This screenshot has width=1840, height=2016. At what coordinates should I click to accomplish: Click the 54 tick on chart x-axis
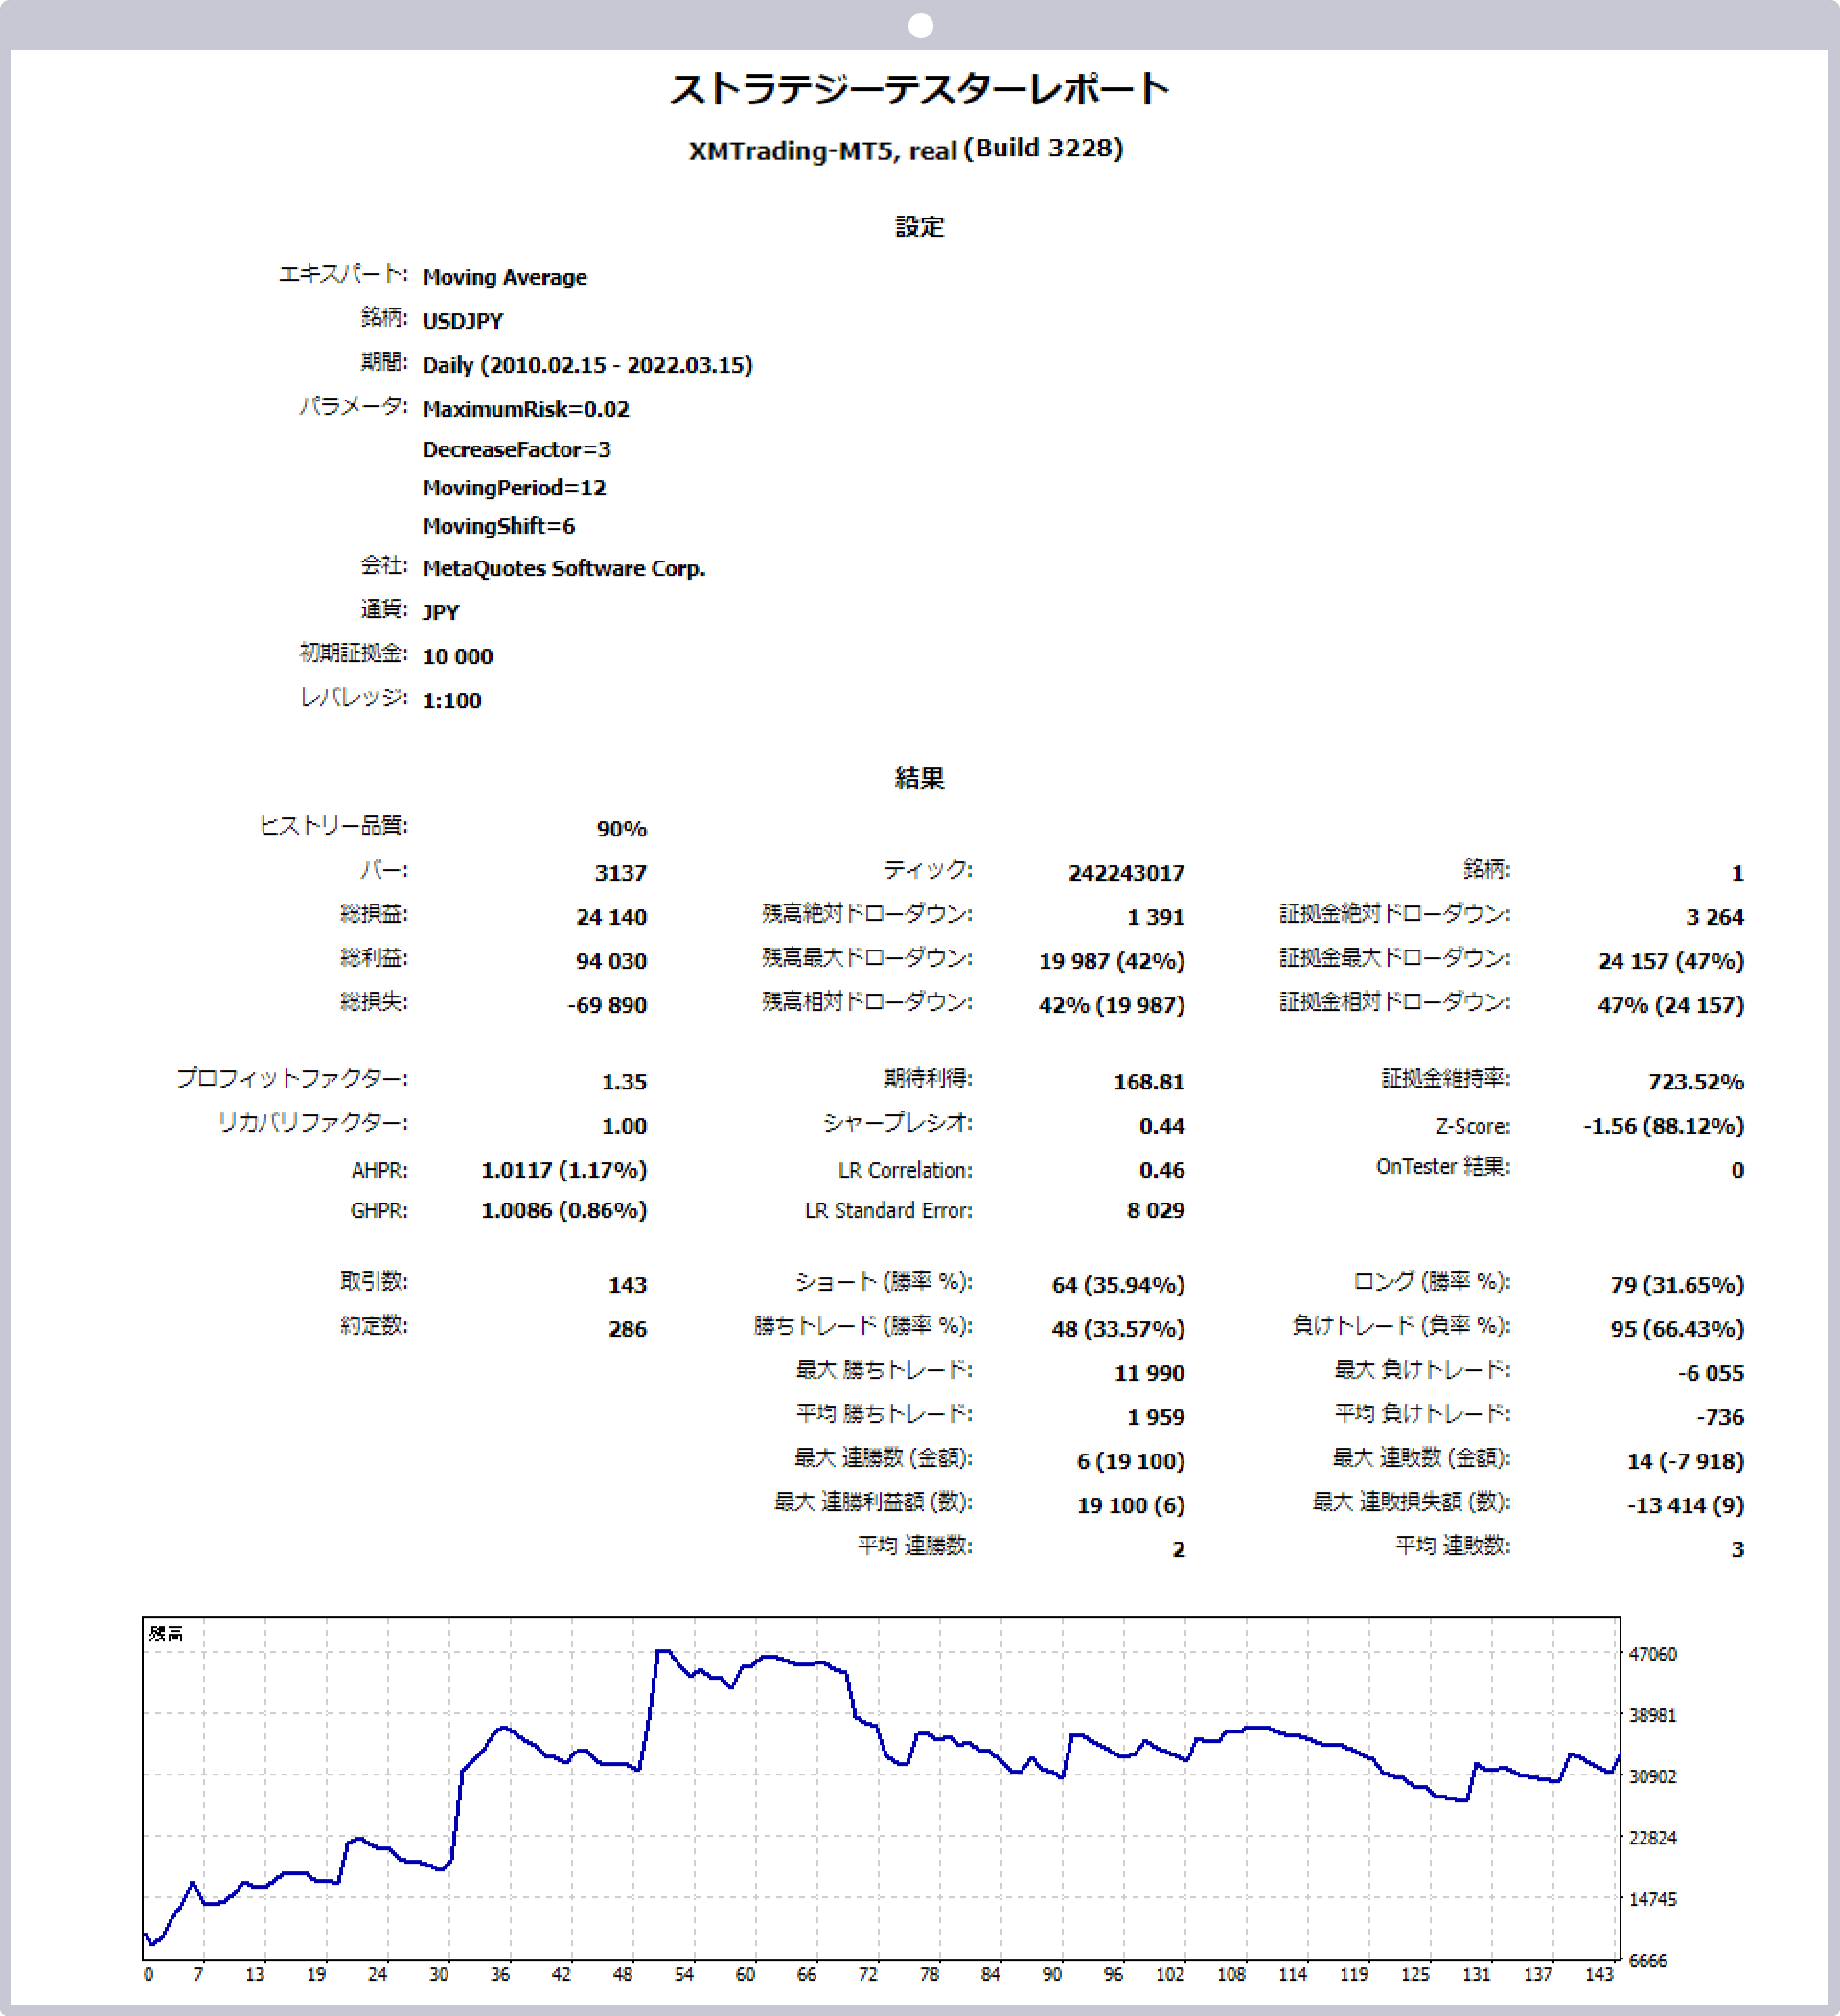coord(684,1974)
